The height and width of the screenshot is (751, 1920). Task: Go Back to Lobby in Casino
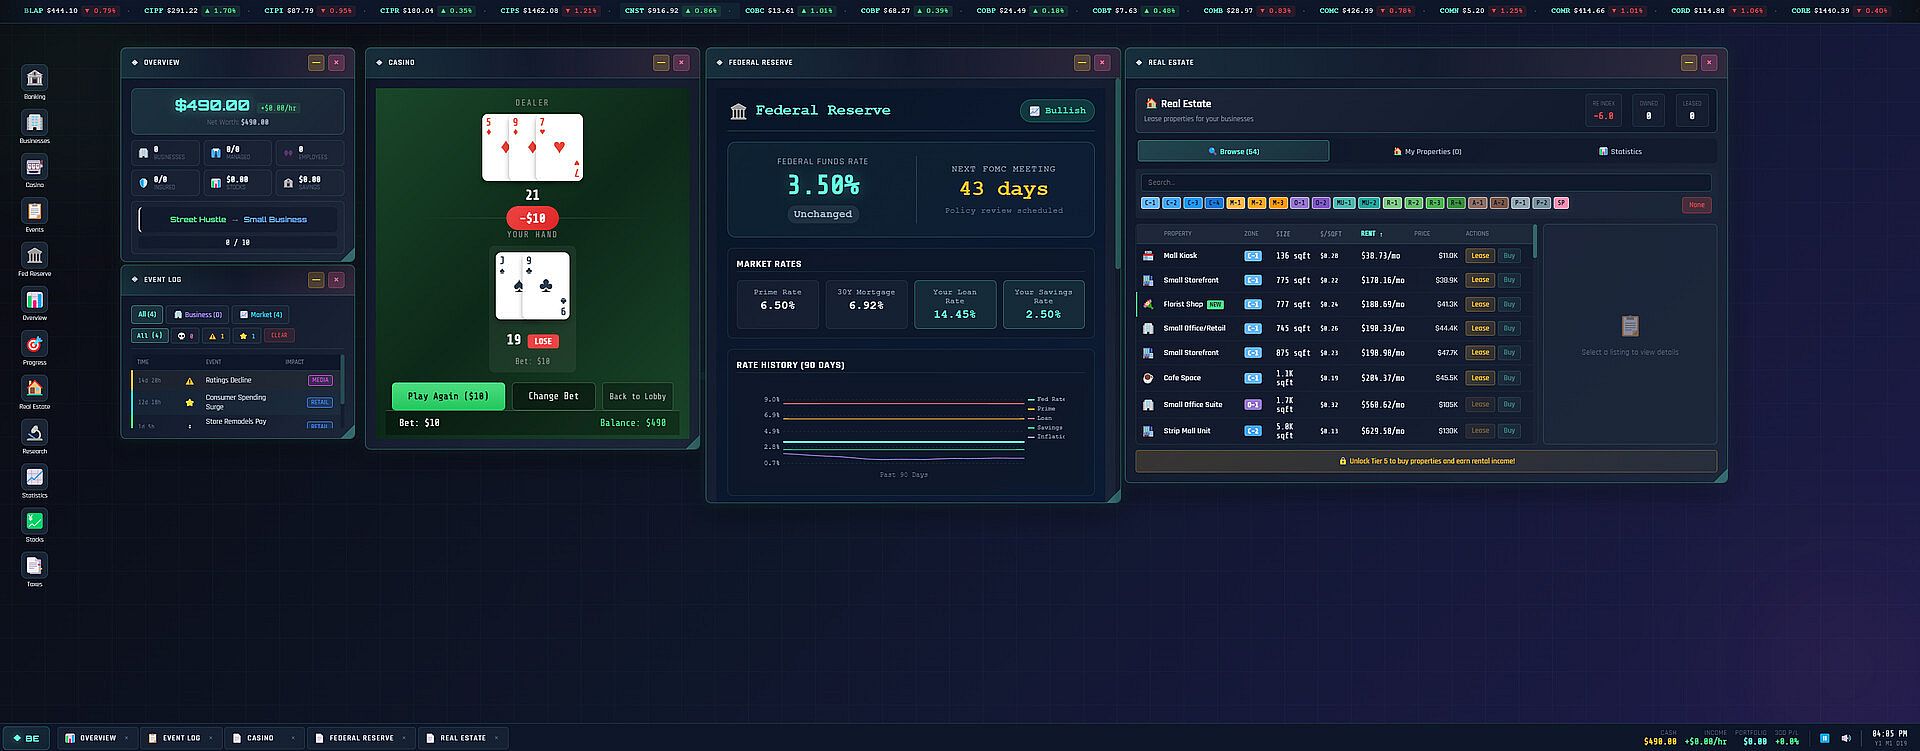click(638, 396)
